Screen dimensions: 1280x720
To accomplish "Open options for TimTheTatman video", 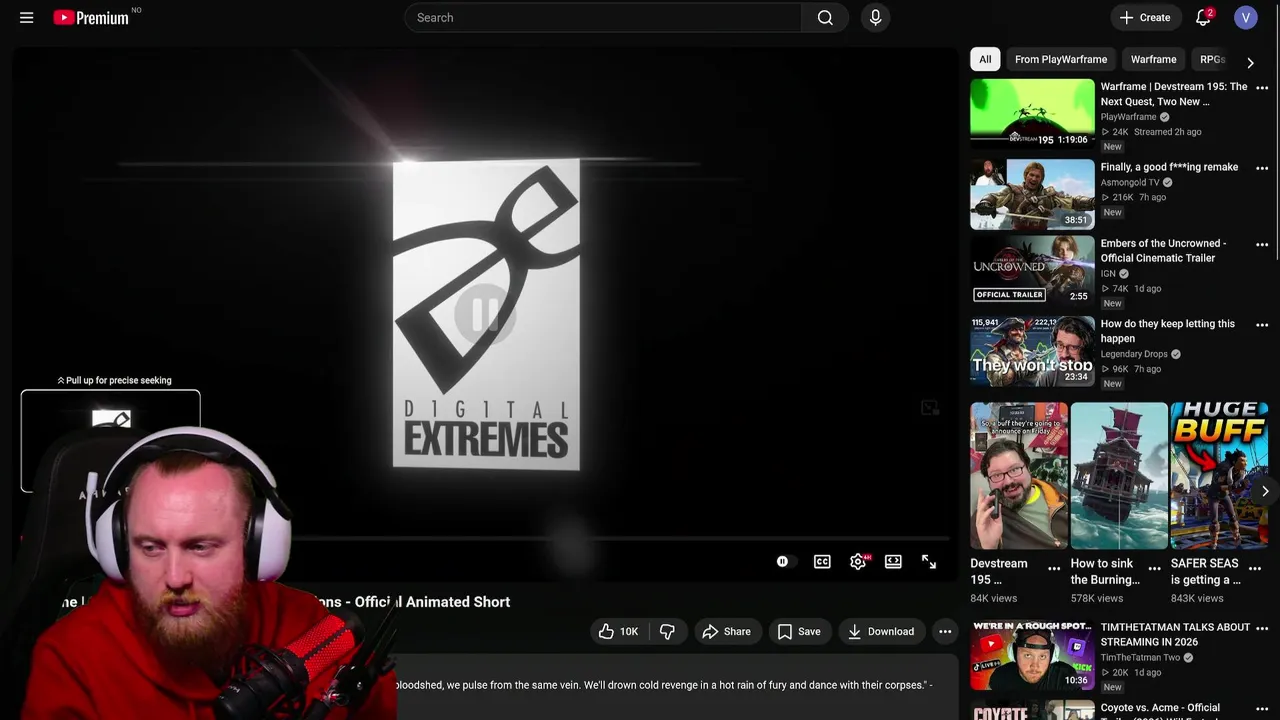I will (1262, 628).
